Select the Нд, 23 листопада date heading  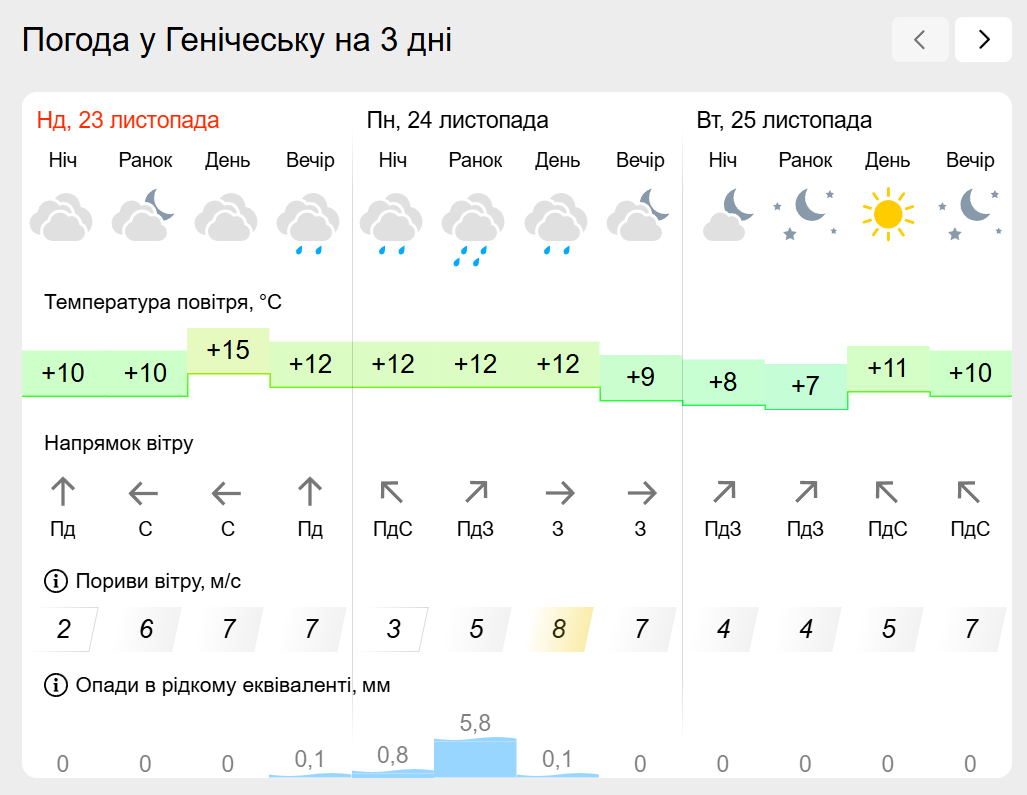pos(128,121)
